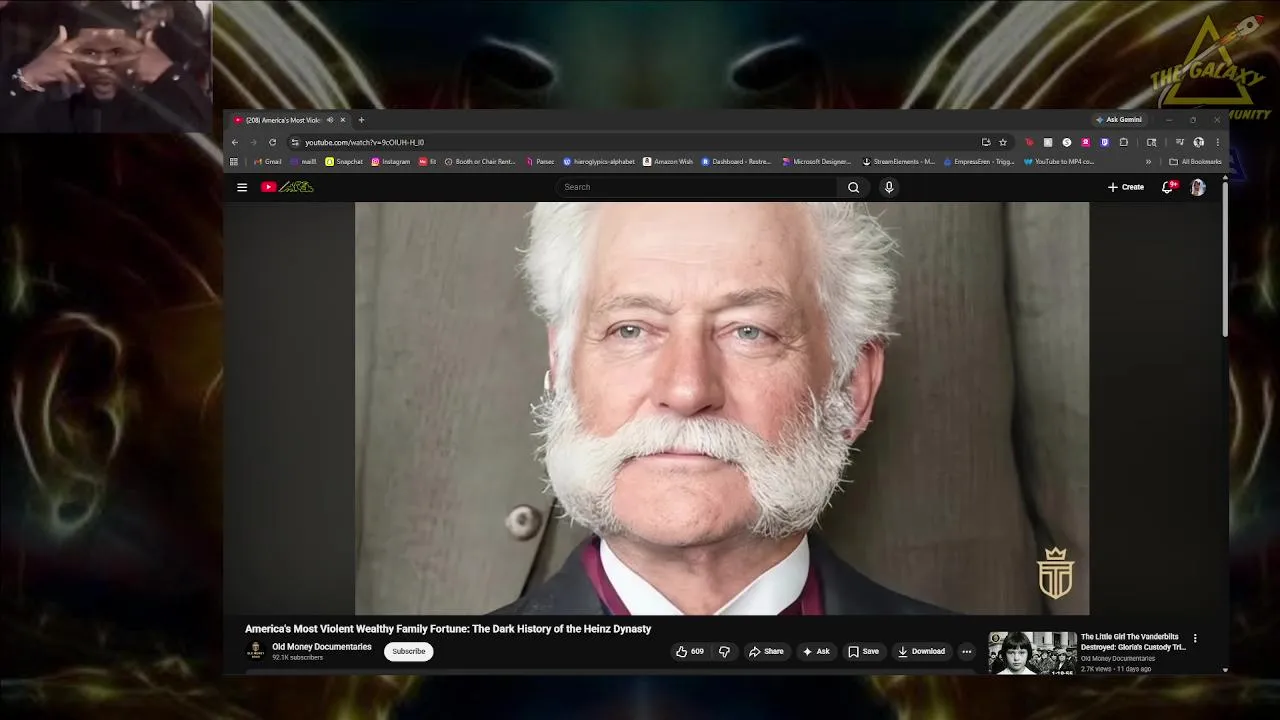
Task: Open the Twitch extension icon
Action: 1104,142
